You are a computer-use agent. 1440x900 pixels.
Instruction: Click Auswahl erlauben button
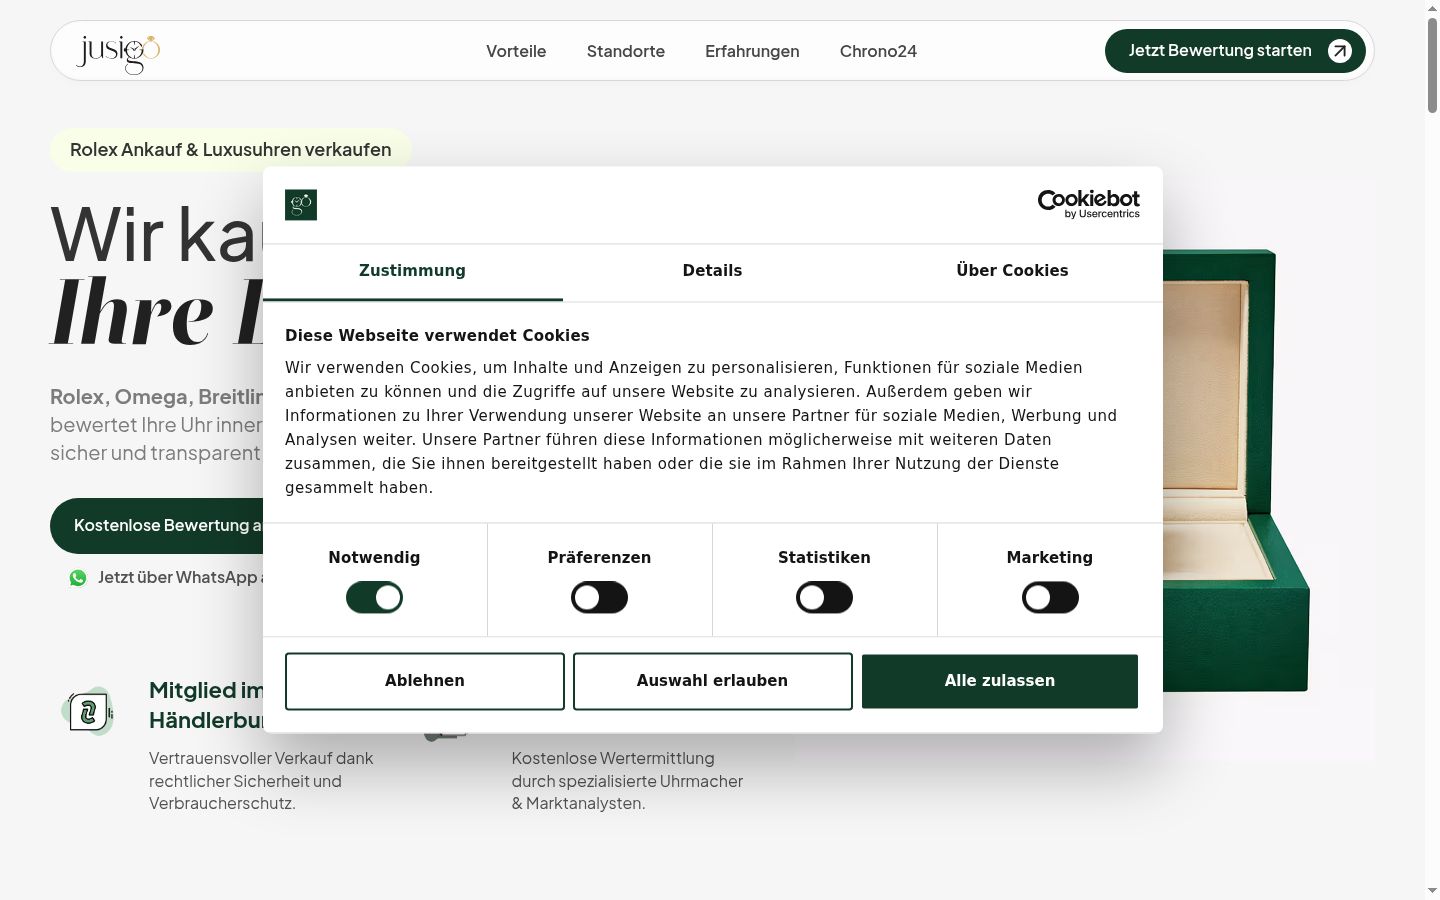click(713, 681)
